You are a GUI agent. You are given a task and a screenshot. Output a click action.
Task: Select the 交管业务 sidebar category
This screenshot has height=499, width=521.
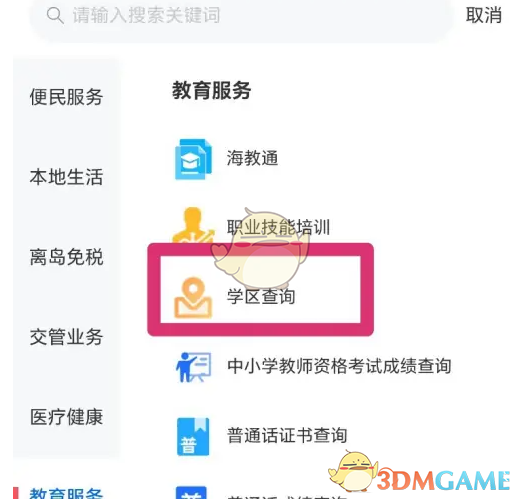(x=66, y=337)
